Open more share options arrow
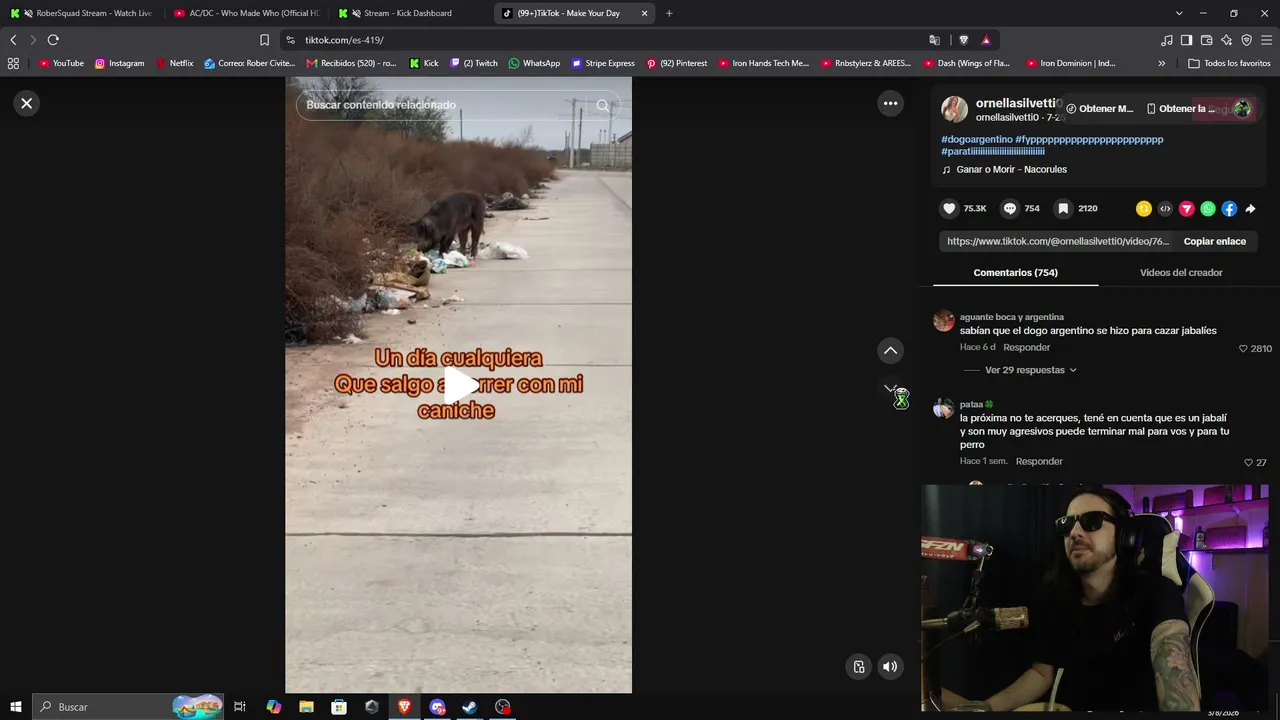1280x720 pixels. pyautogui.click(x=1250, y=209)
